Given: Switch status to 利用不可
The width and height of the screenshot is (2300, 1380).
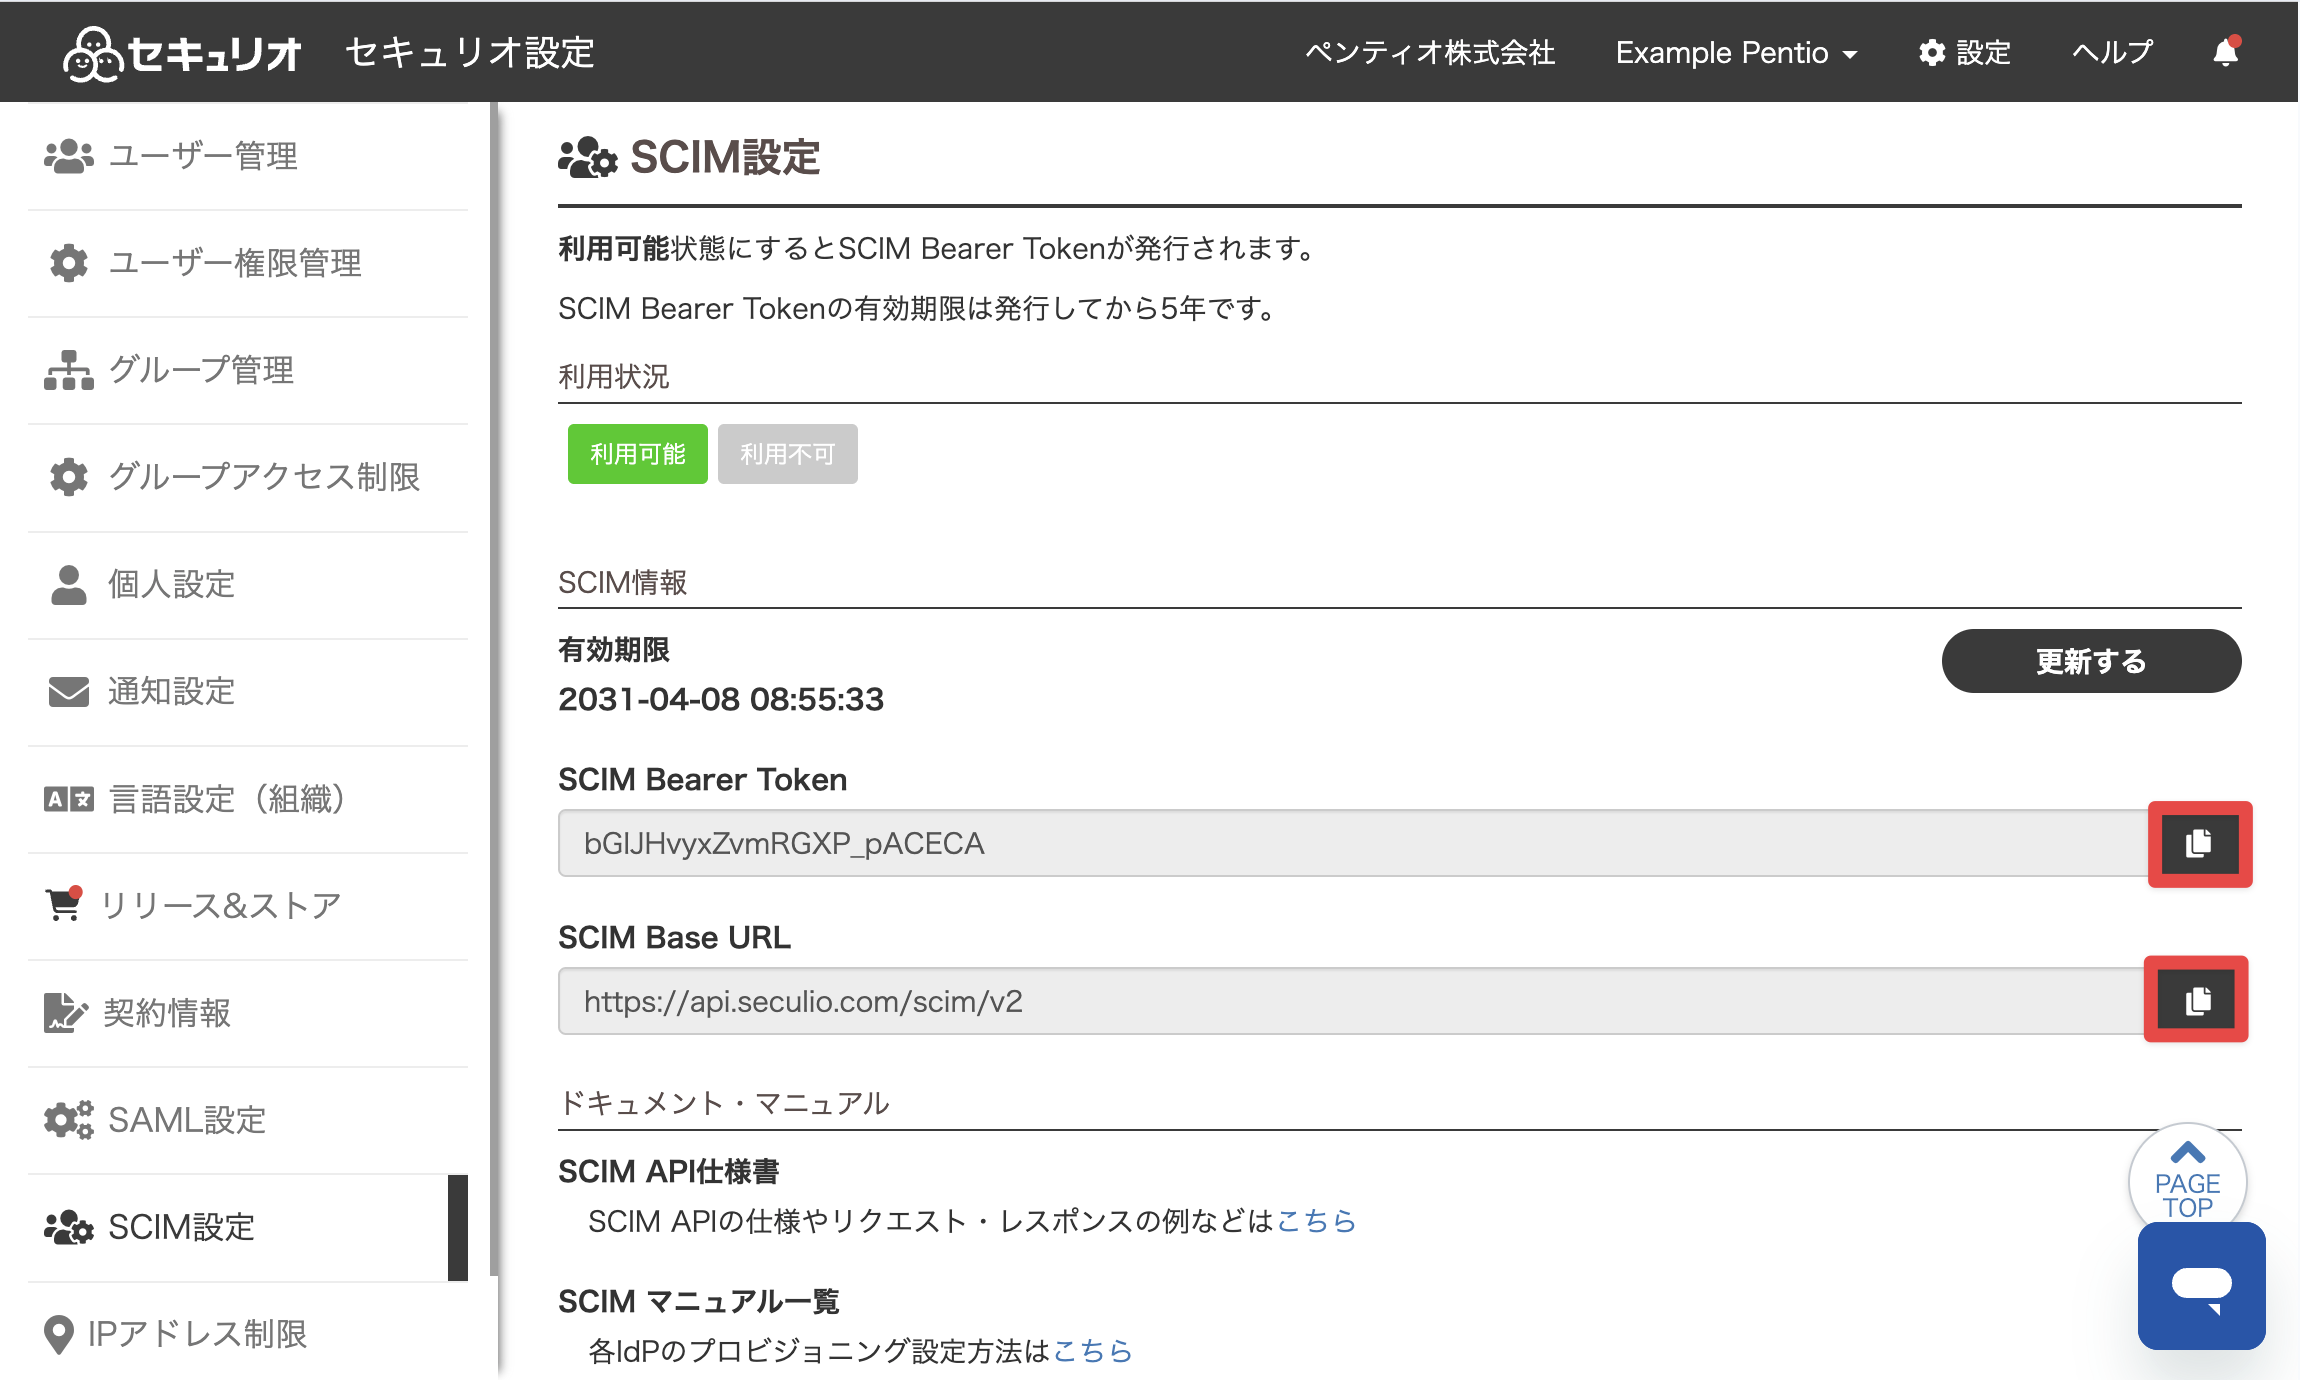Looking at the screenshot, I should tap(788, 454).
